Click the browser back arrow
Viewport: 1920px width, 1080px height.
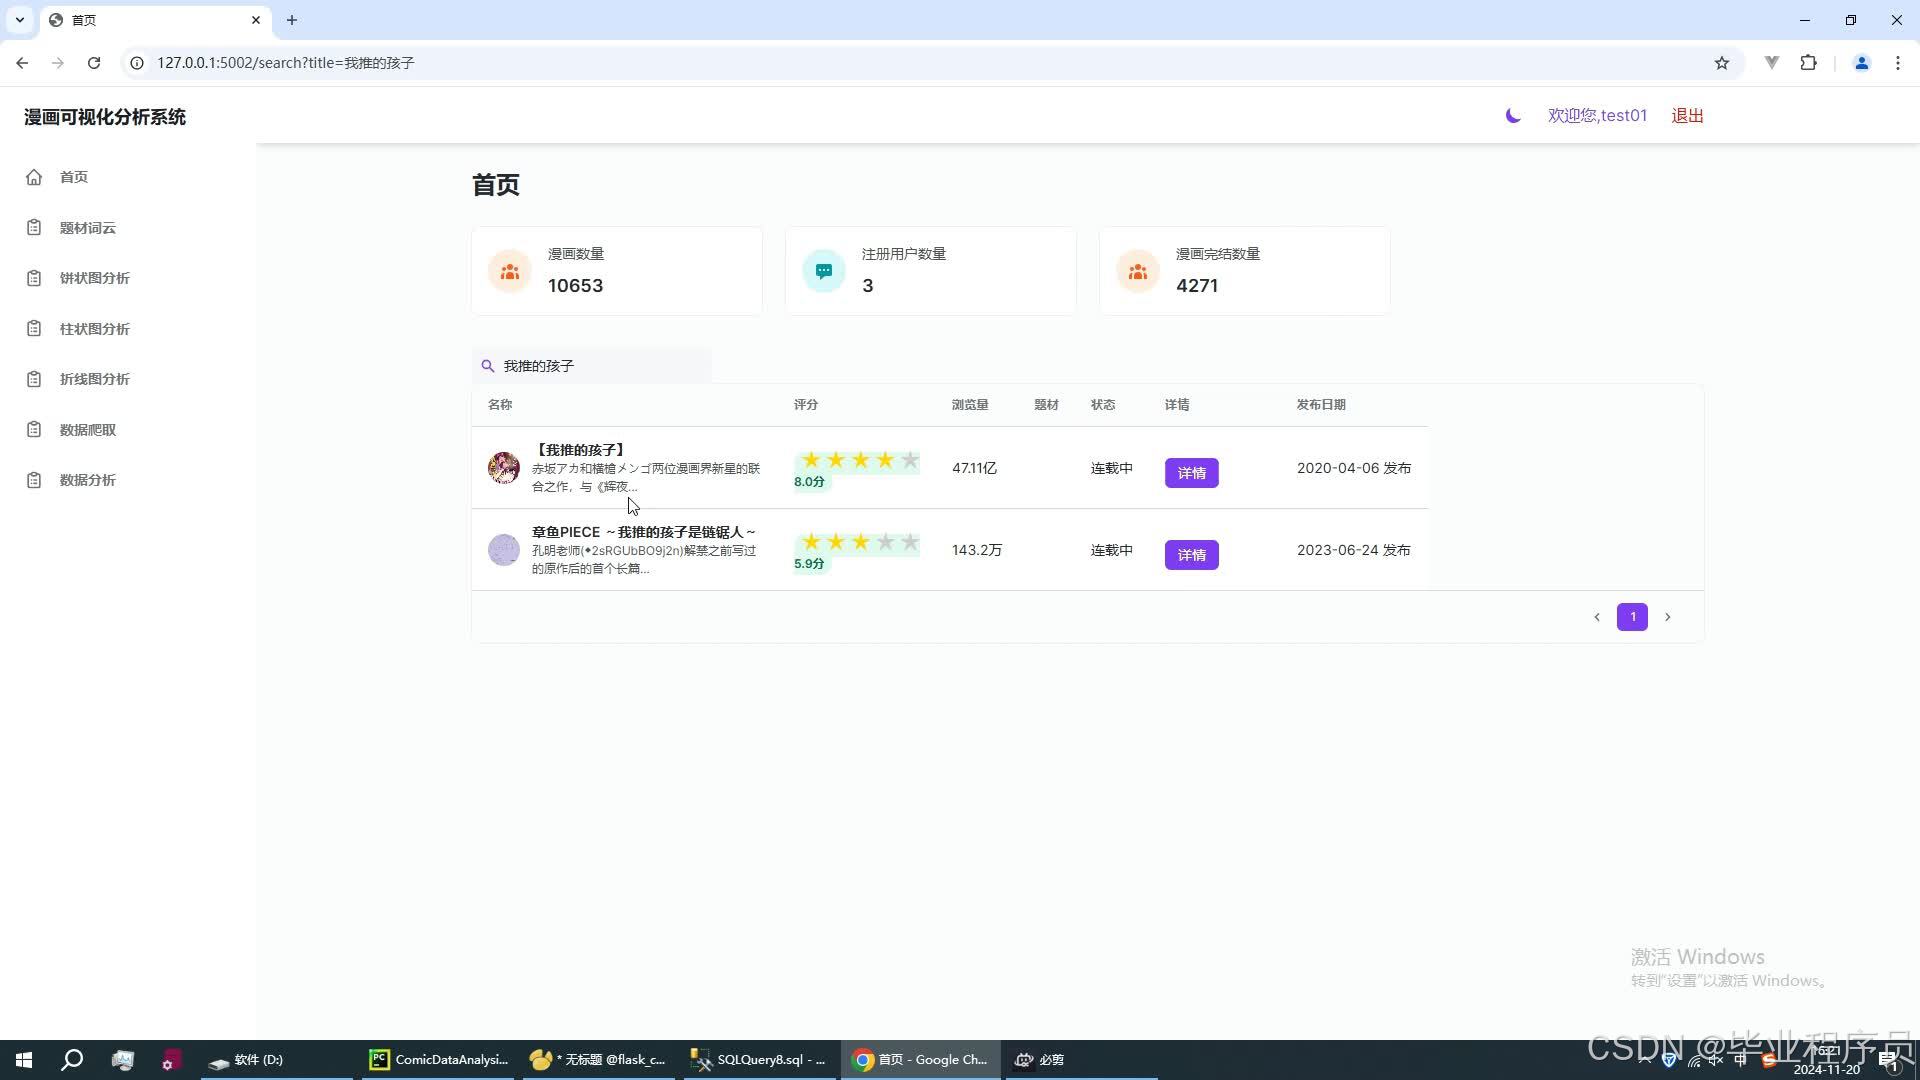point(22,63)
